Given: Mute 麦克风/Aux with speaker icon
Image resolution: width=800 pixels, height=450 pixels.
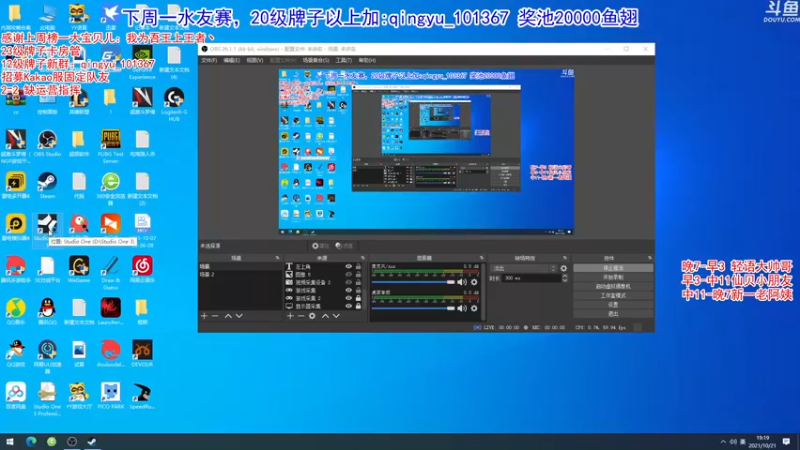Looking at the screenshot, I should point(462,282).
